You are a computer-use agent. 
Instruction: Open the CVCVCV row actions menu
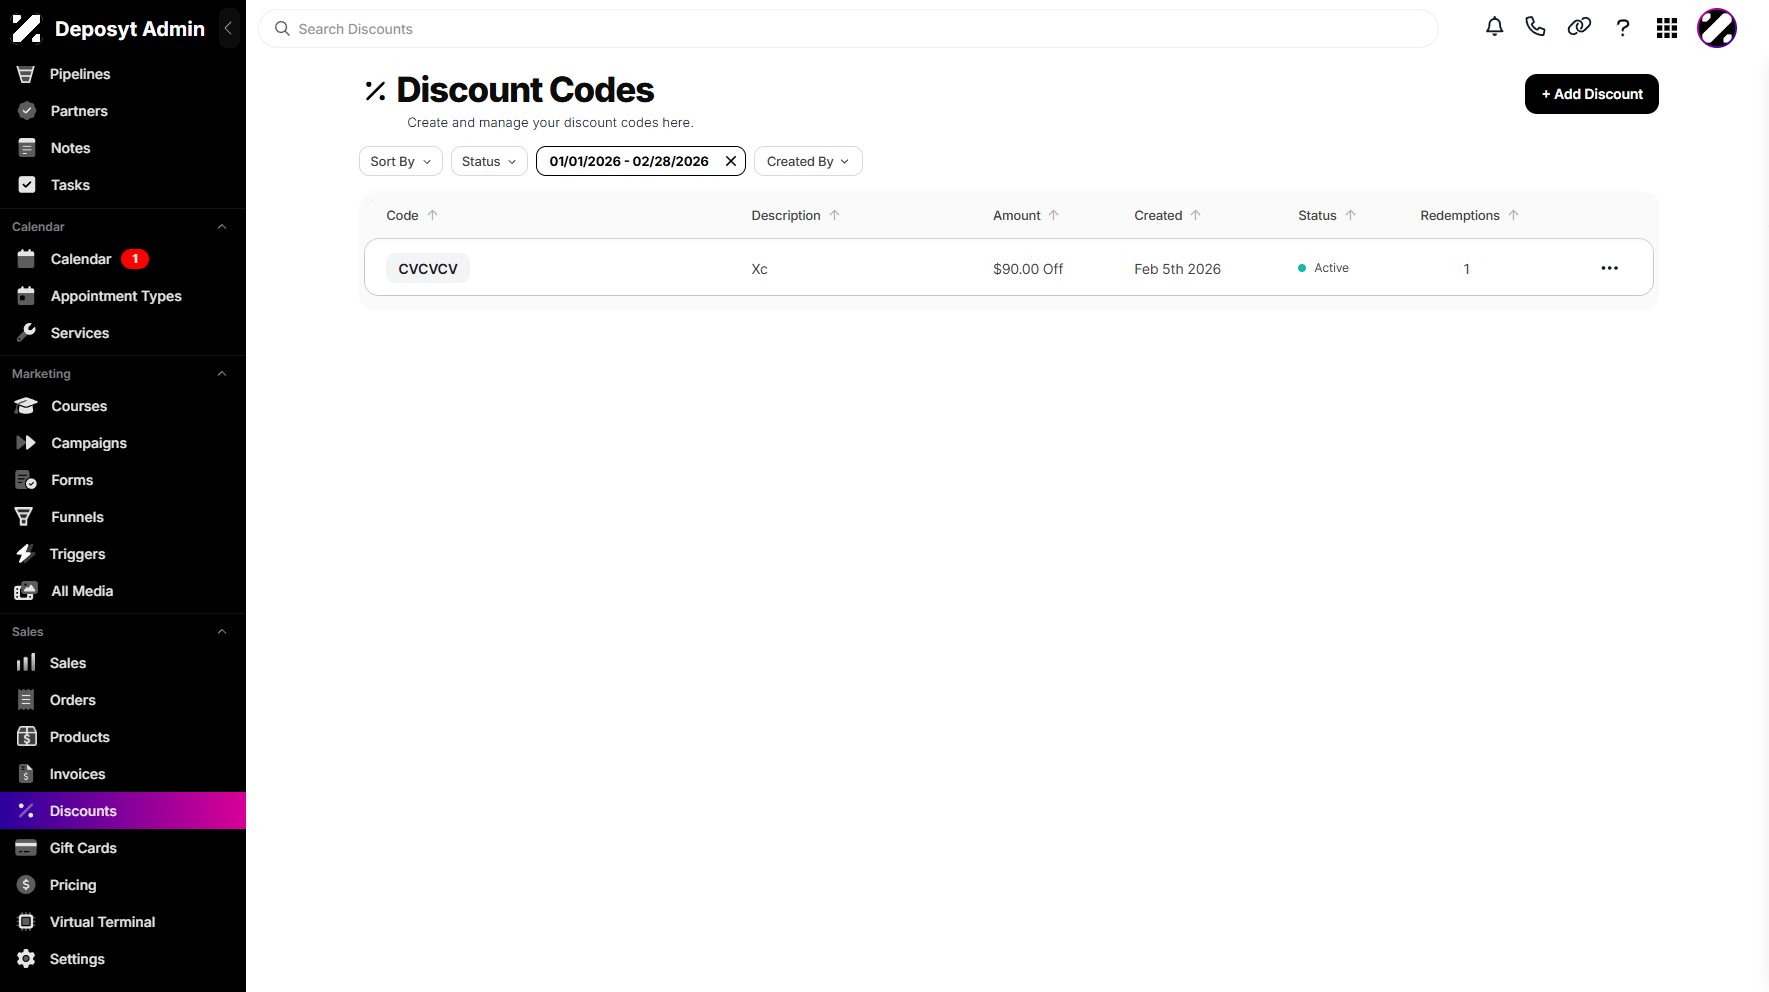click(x=1609, y=268)
